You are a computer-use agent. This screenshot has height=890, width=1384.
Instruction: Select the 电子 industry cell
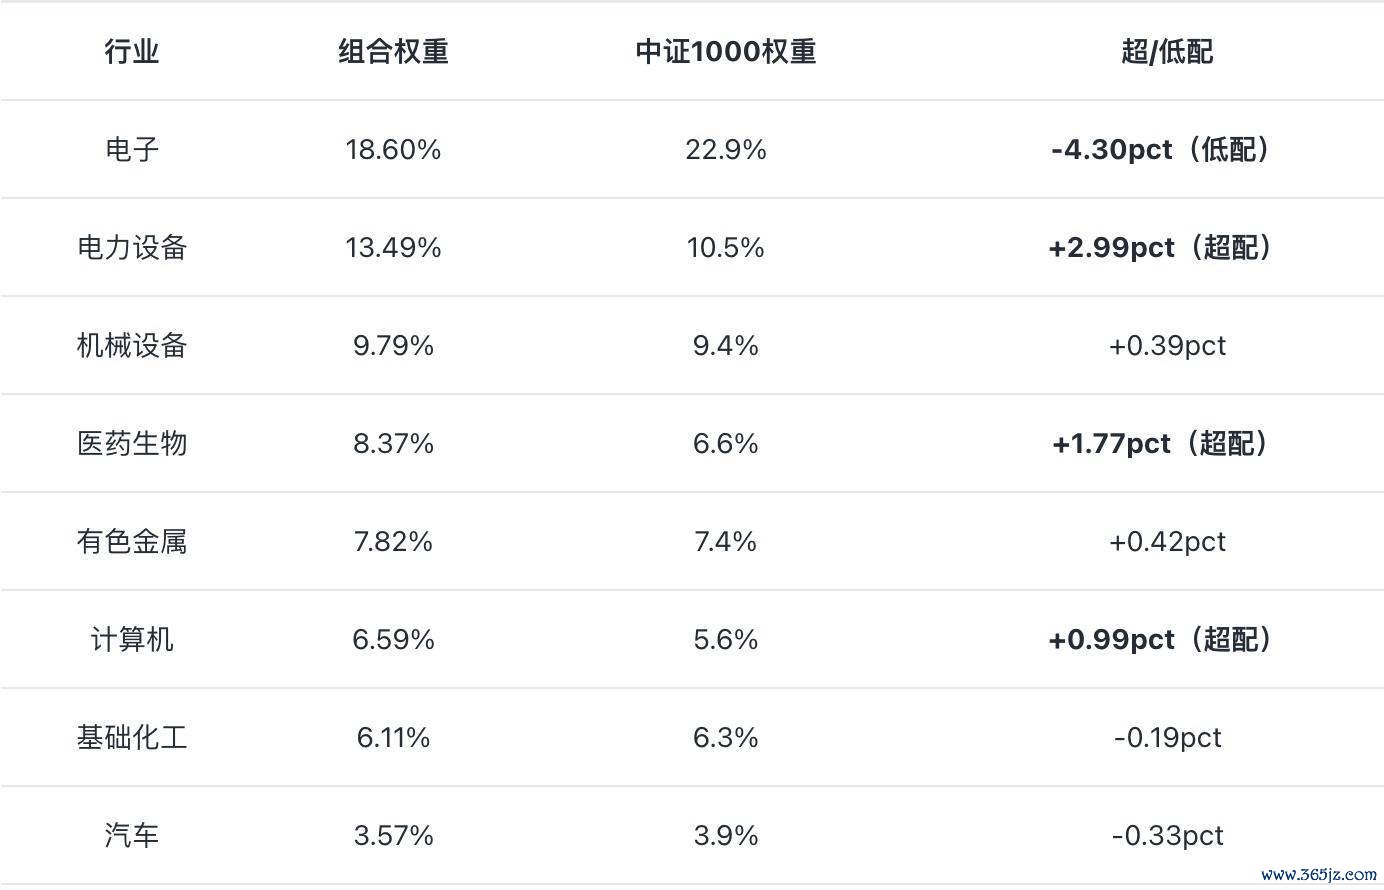click(132, 149)
